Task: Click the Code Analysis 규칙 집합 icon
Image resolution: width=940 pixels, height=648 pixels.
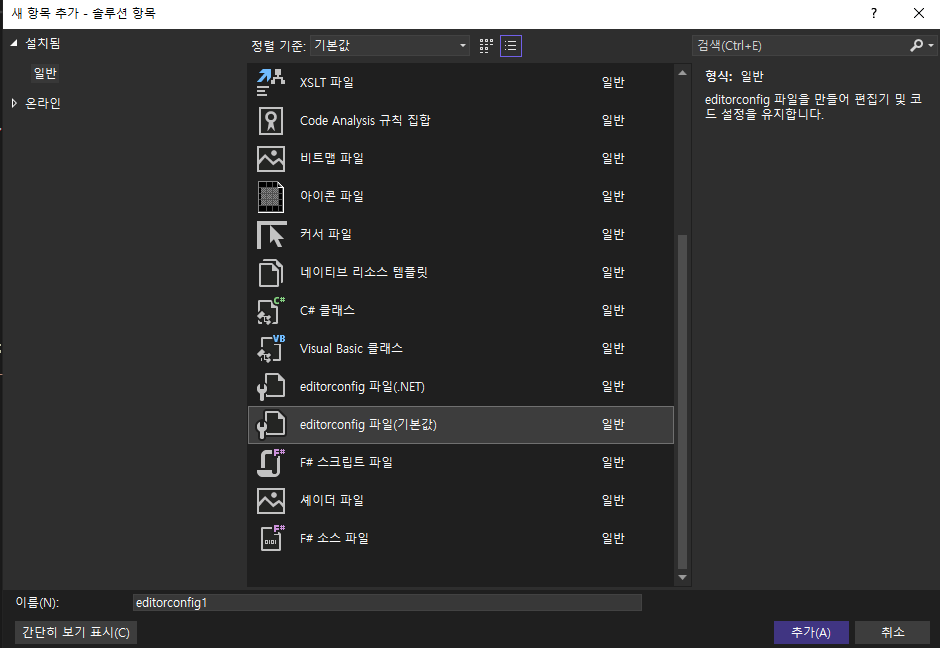Action: pos(271,120)
